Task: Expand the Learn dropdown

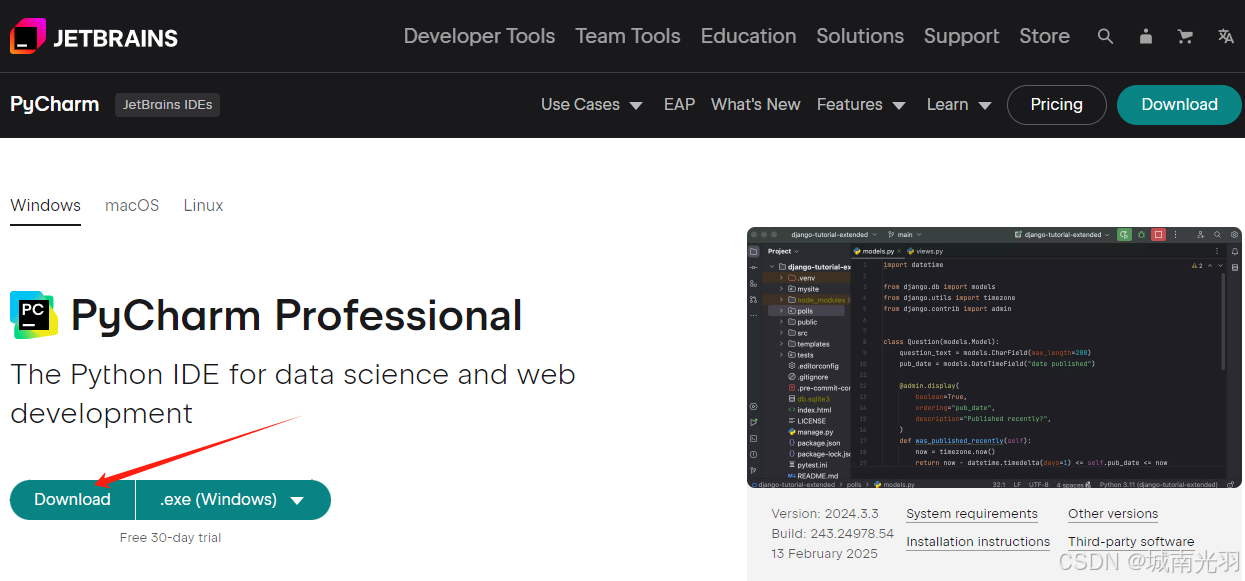Action: 959,104
